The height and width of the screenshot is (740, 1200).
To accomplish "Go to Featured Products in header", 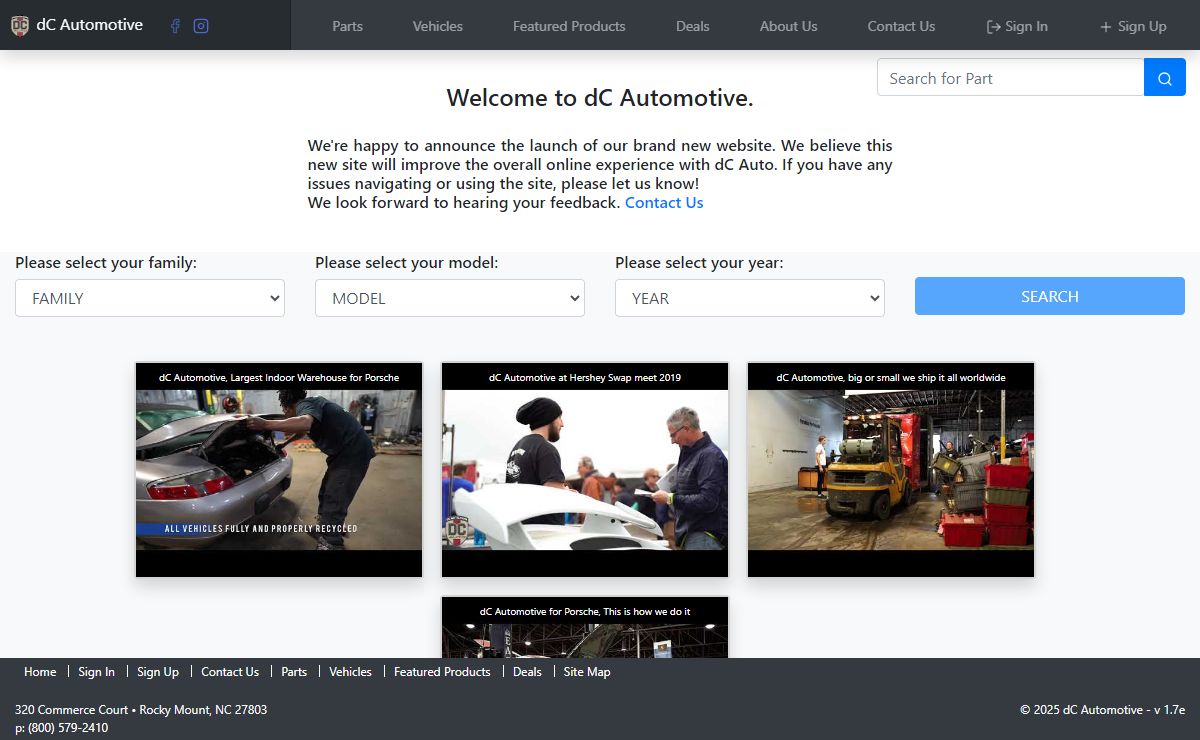I will pyautogui.click(x=569, y=26).
